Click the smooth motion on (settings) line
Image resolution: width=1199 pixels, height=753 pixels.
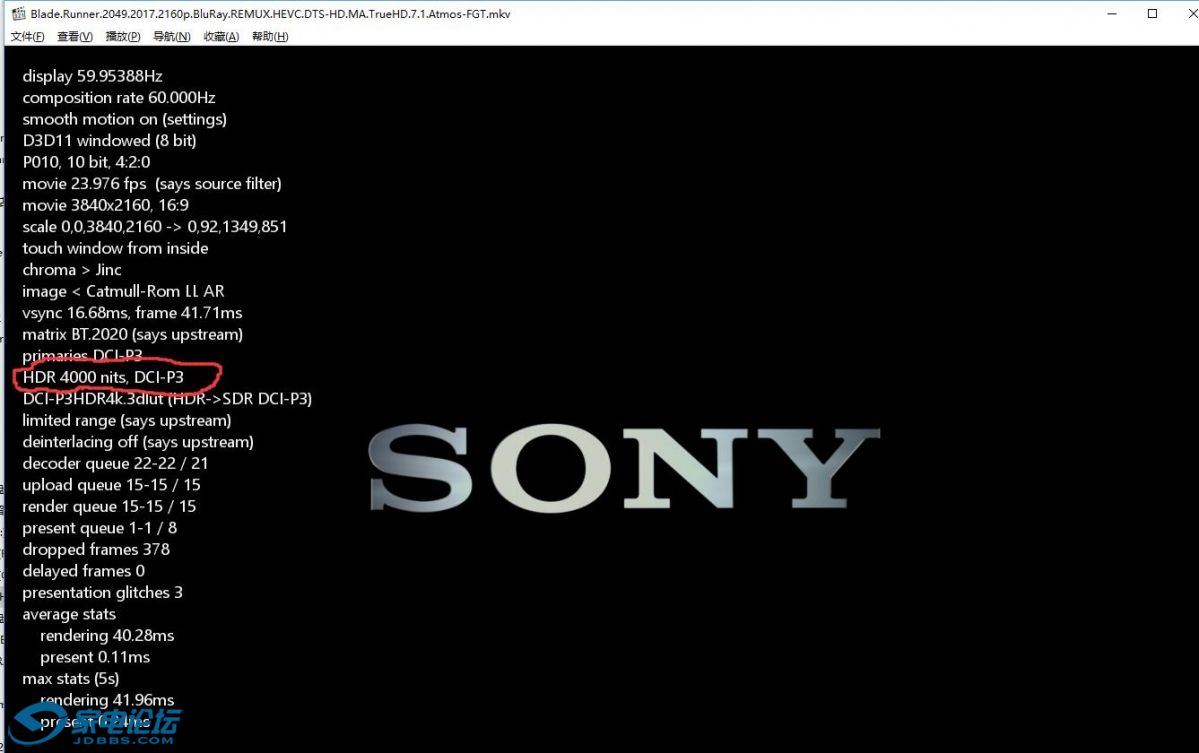(x=124, y=119)
